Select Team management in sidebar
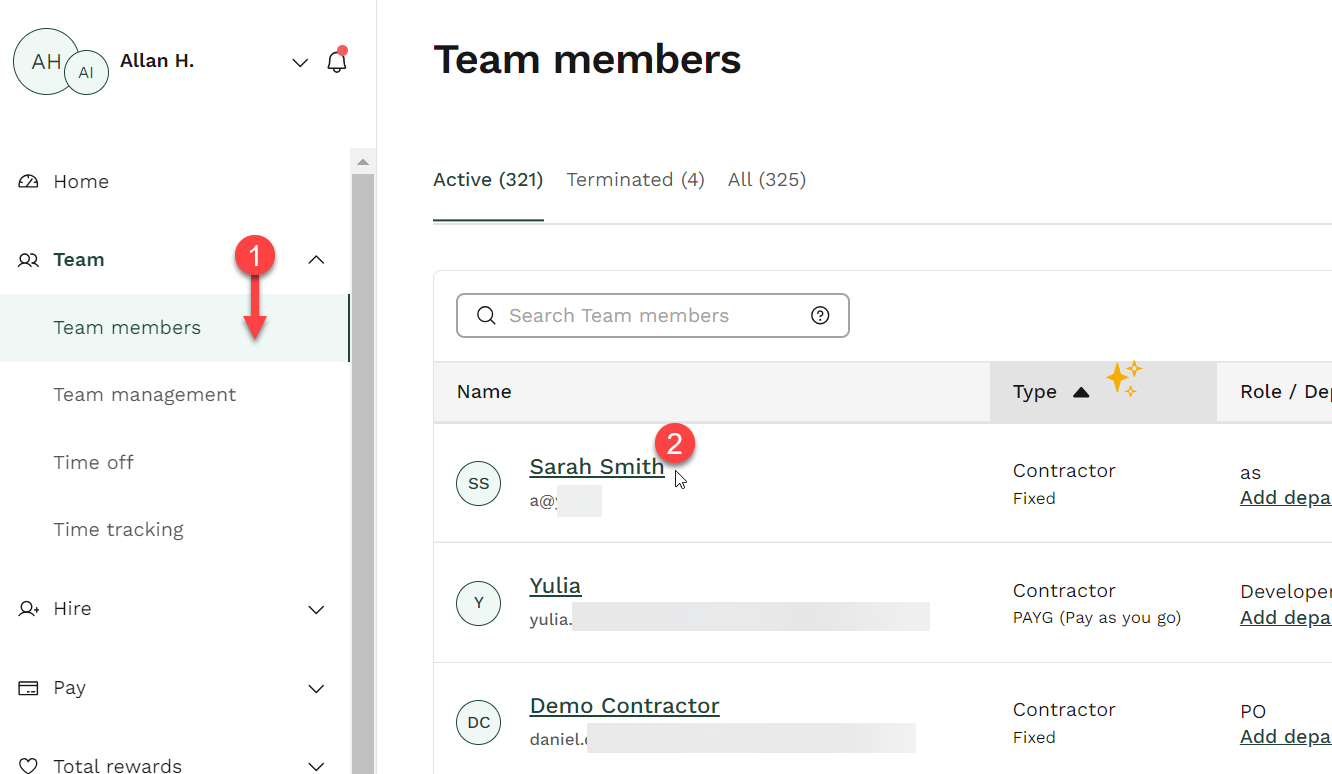This screenshot has height=774, width=1332. click(145, 394)
